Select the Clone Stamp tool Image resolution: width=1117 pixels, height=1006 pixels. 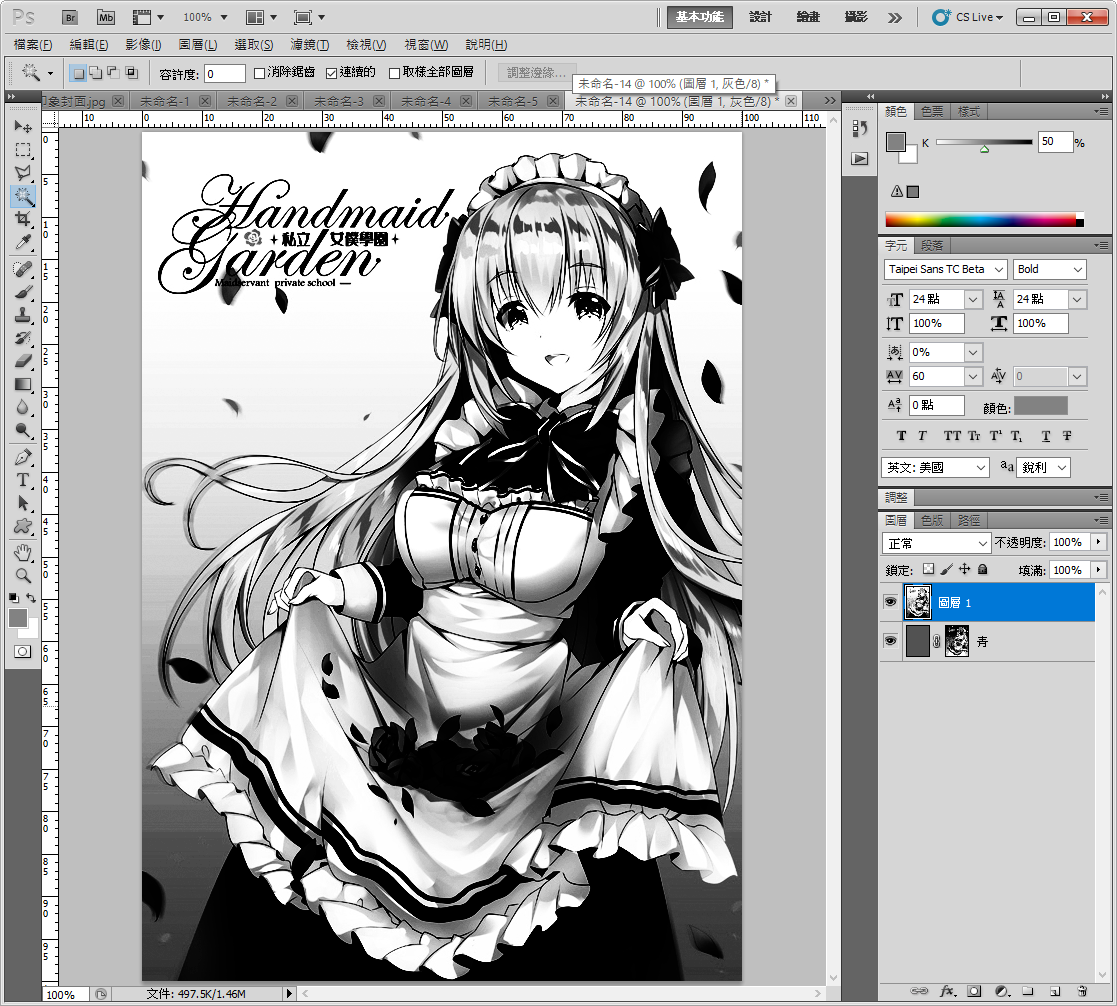(23, 315)
